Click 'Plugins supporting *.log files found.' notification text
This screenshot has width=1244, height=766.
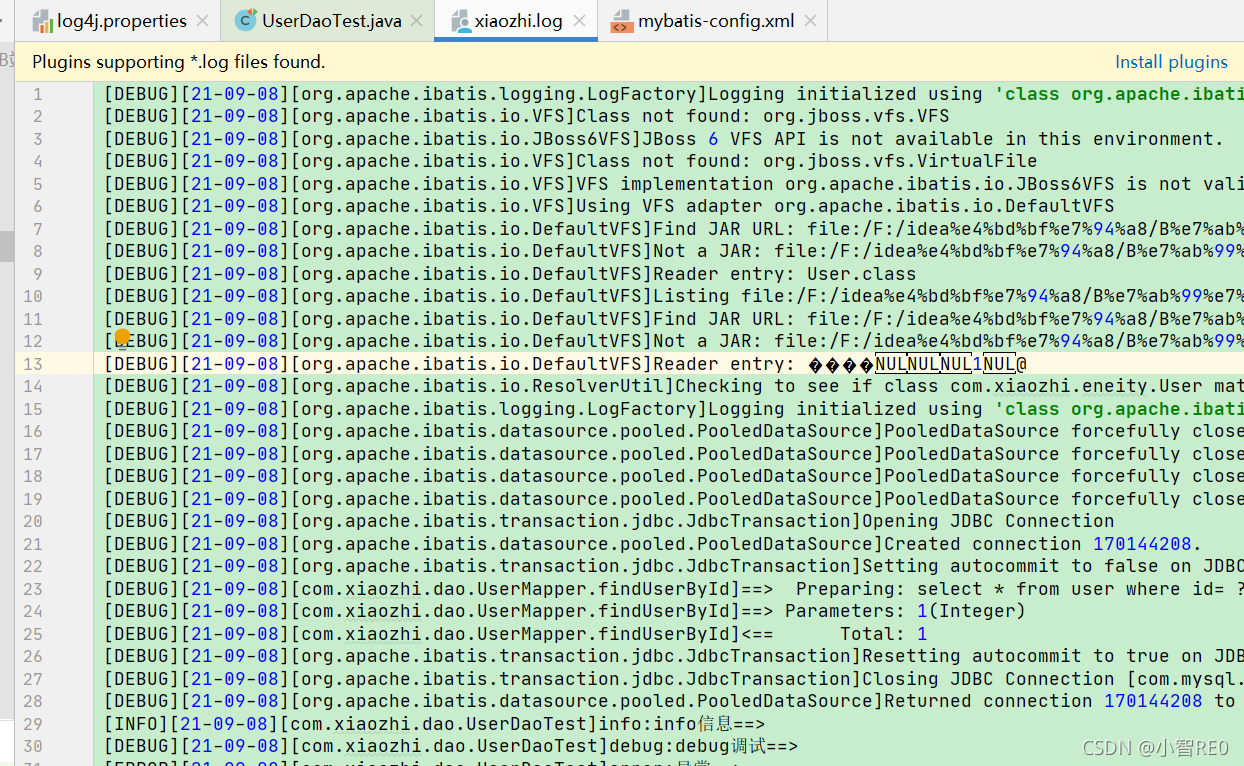click(179, 62)
